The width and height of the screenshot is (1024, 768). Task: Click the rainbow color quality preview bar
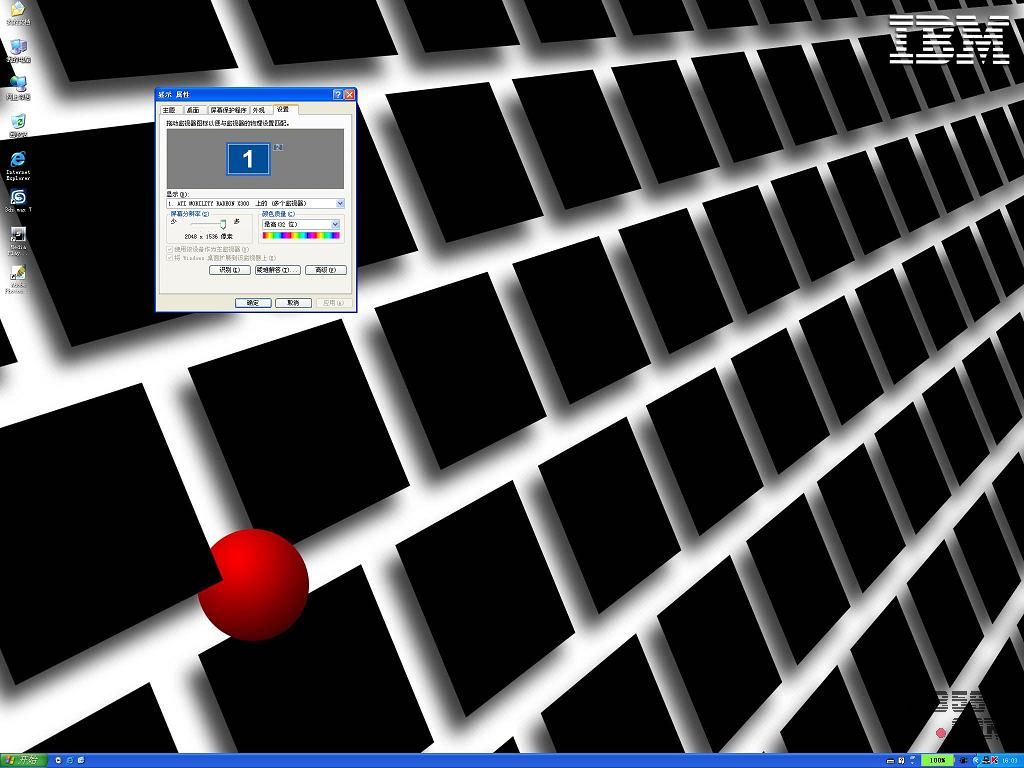(300, 236)
